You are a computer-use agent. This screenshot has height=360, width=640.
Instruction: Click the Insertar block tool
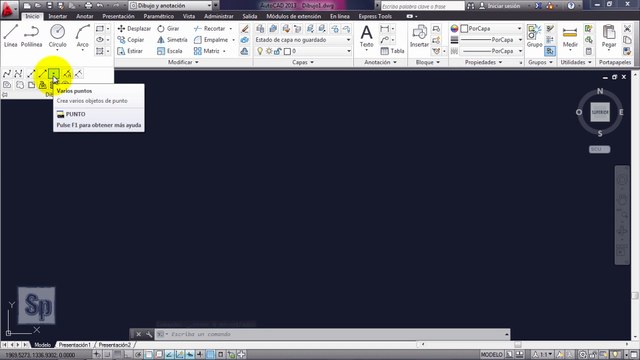419,36
